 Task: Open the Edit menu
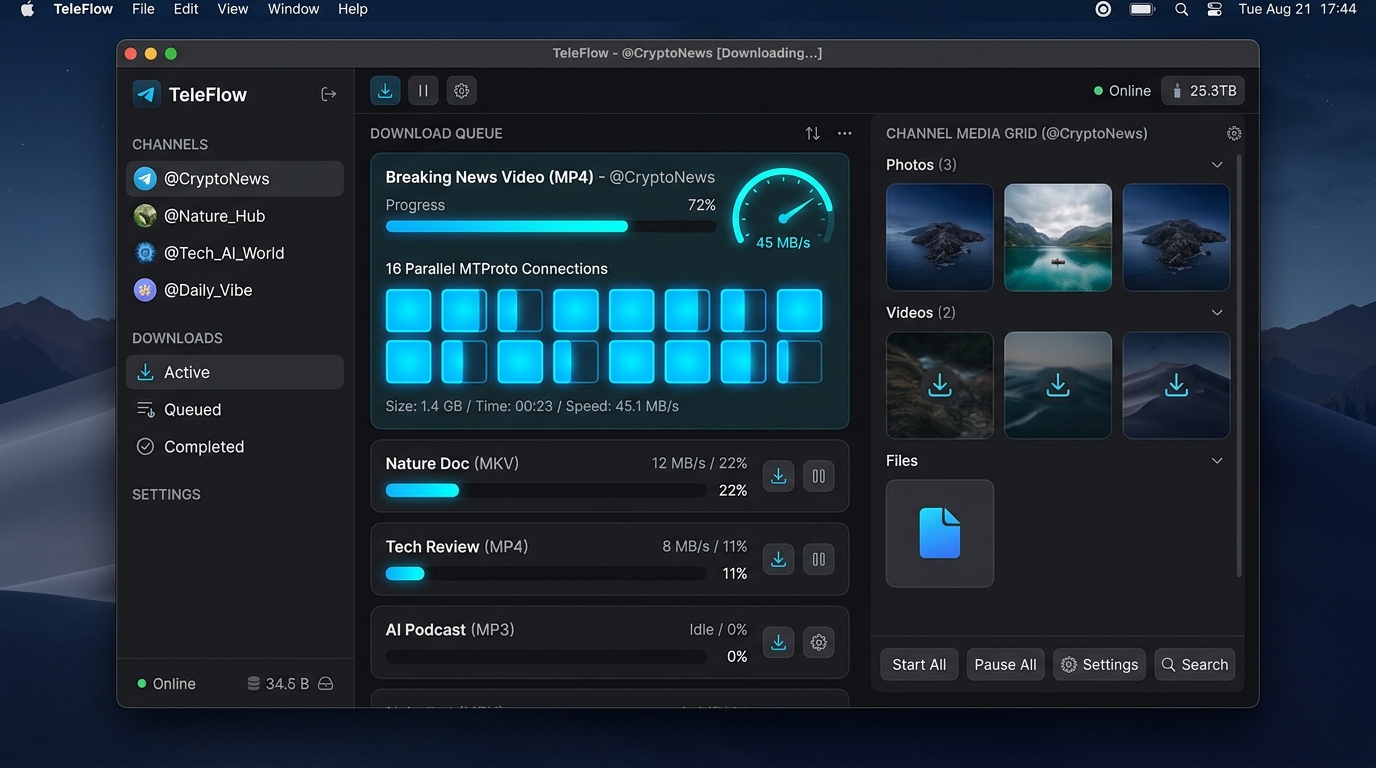tap(186, 9)
